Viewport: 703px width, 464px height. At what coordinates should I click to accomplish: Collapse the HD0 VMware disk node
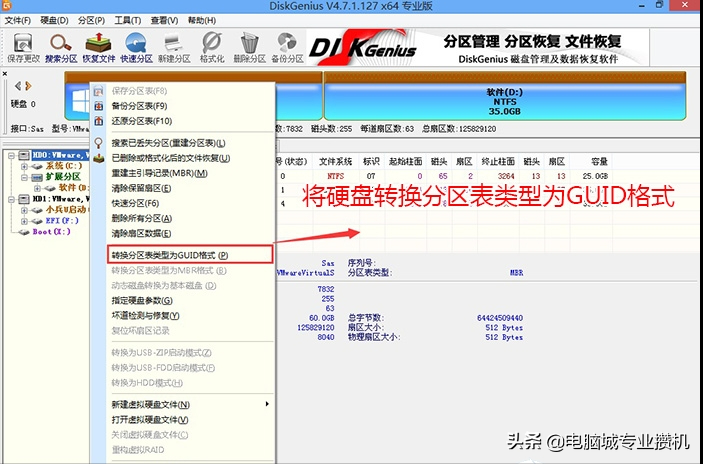click(12, 156)
